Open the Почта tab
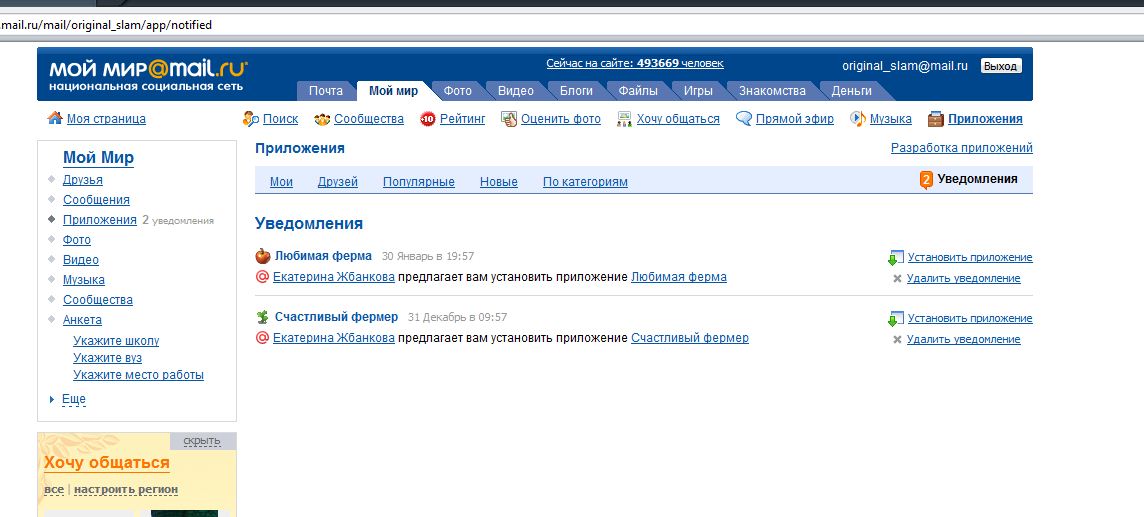Image resolution: width=1144 pixels, height=517 pixels. coord(325,91)
